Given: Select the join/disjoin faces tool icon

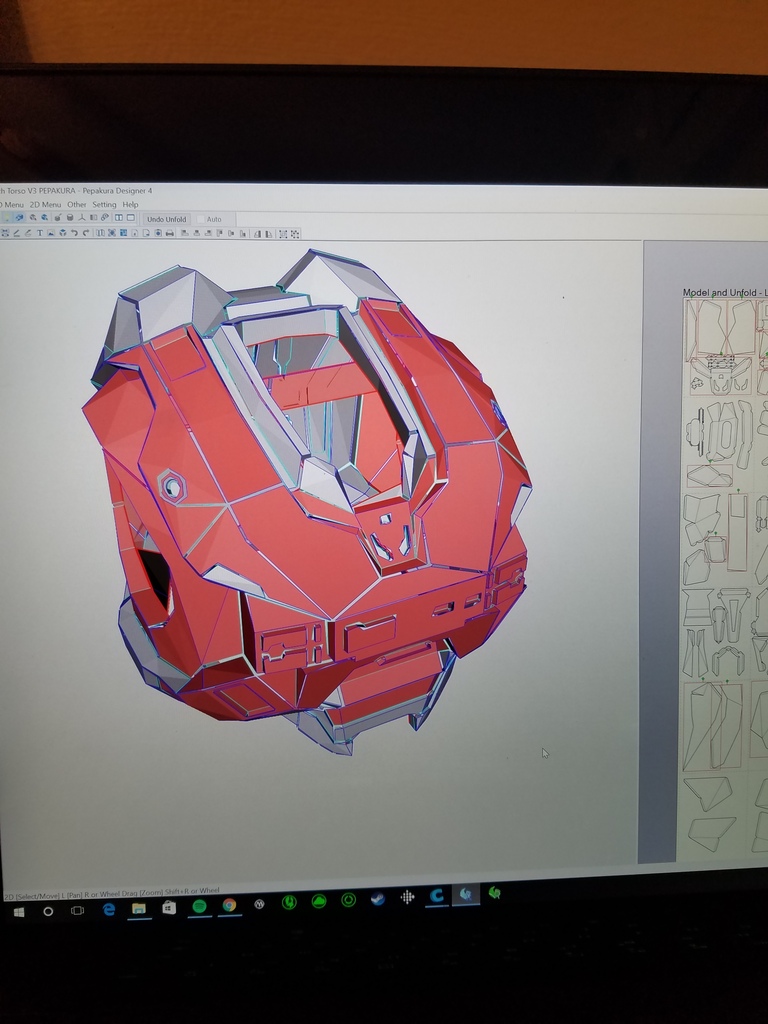Looking at the screenshot, I should point(28,233).
